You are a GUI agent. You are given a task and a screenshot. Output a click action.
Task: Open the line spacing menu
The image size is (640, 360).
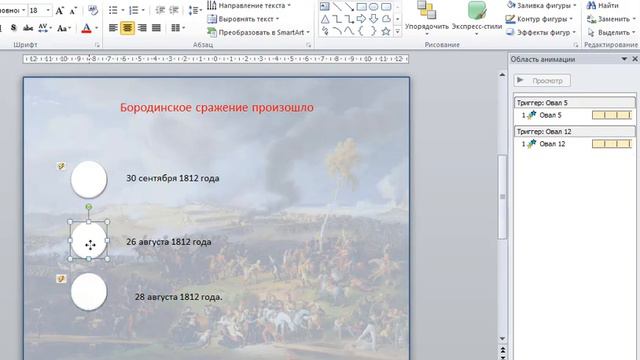195,11
